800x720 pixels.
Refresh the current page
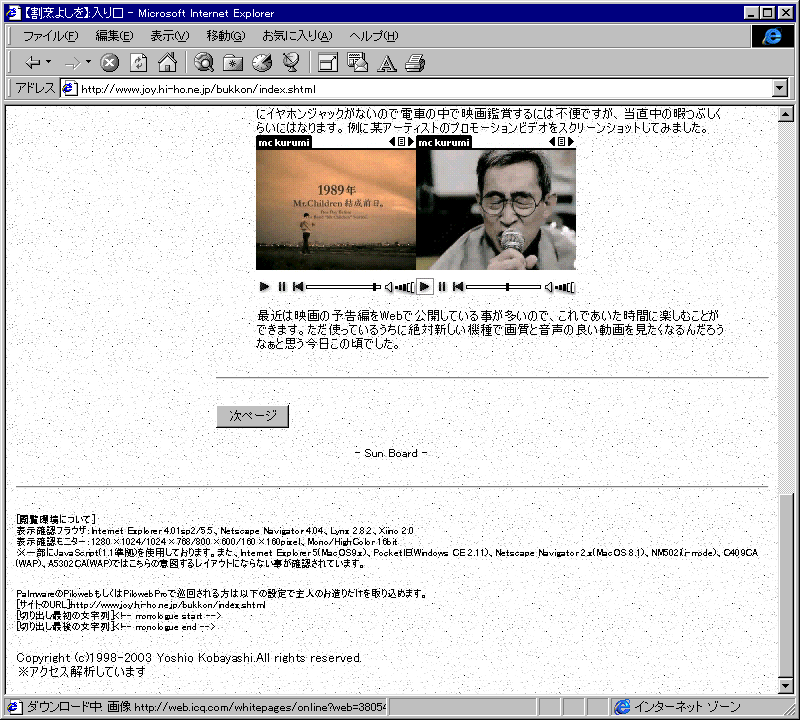[x=138, y=63]
